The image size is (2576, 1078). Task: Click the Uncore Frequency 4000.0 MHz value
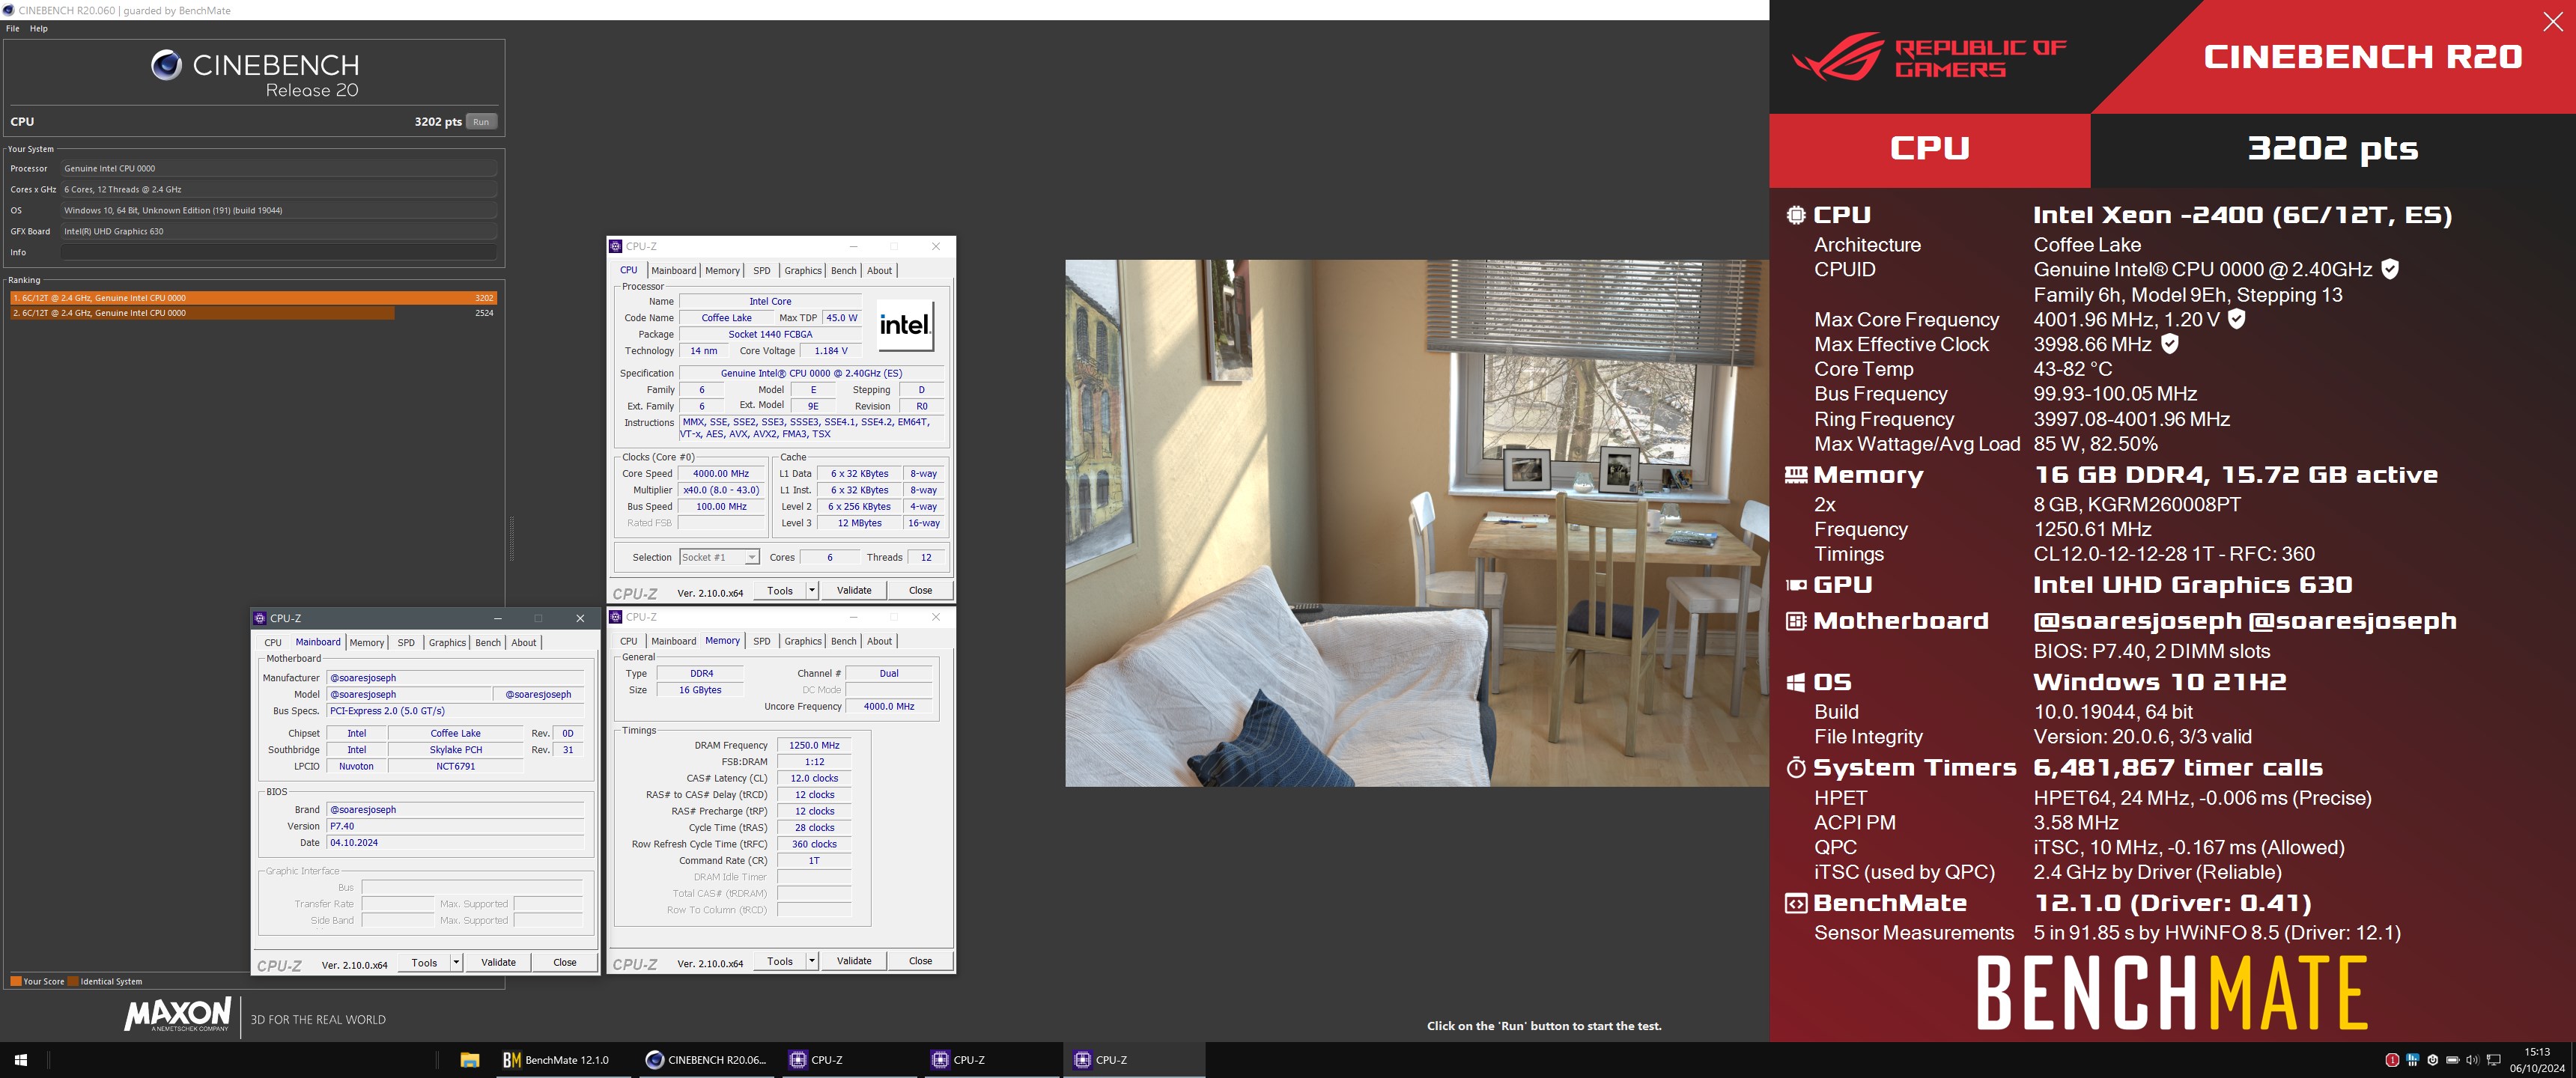pos(889,706)
